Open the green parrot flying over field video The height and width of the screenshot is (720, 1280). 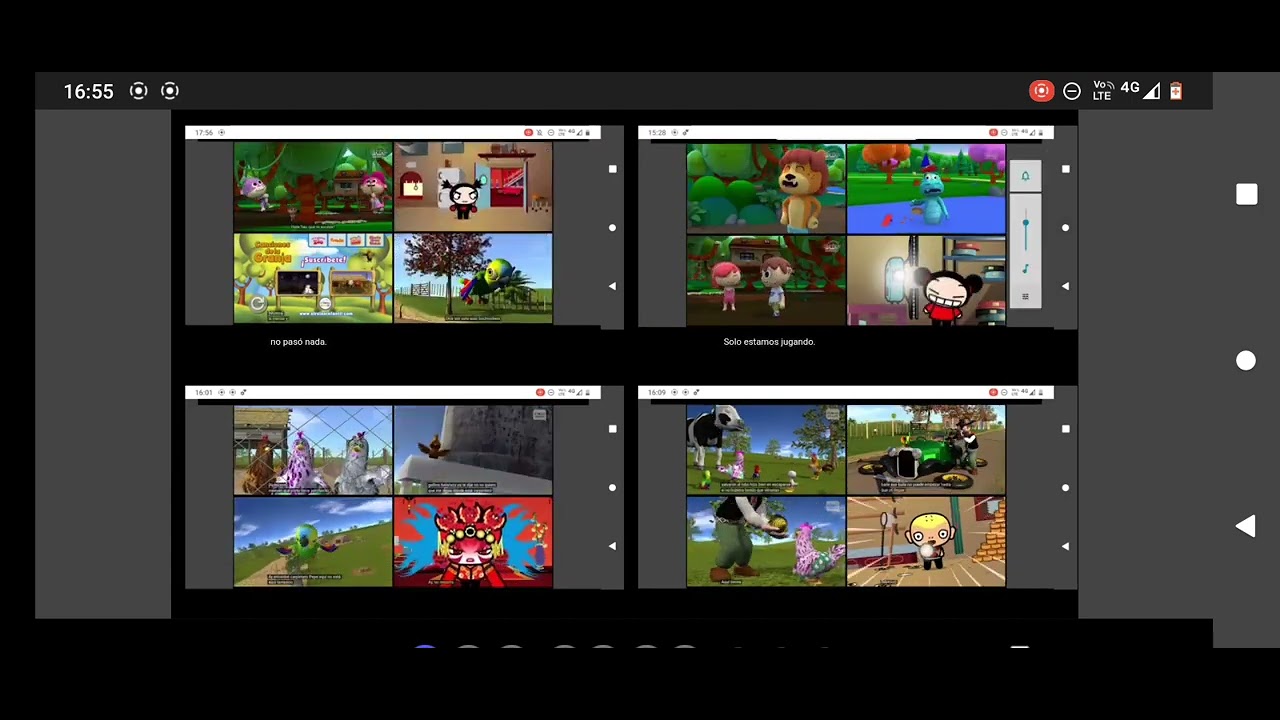(x=313, y=542)
